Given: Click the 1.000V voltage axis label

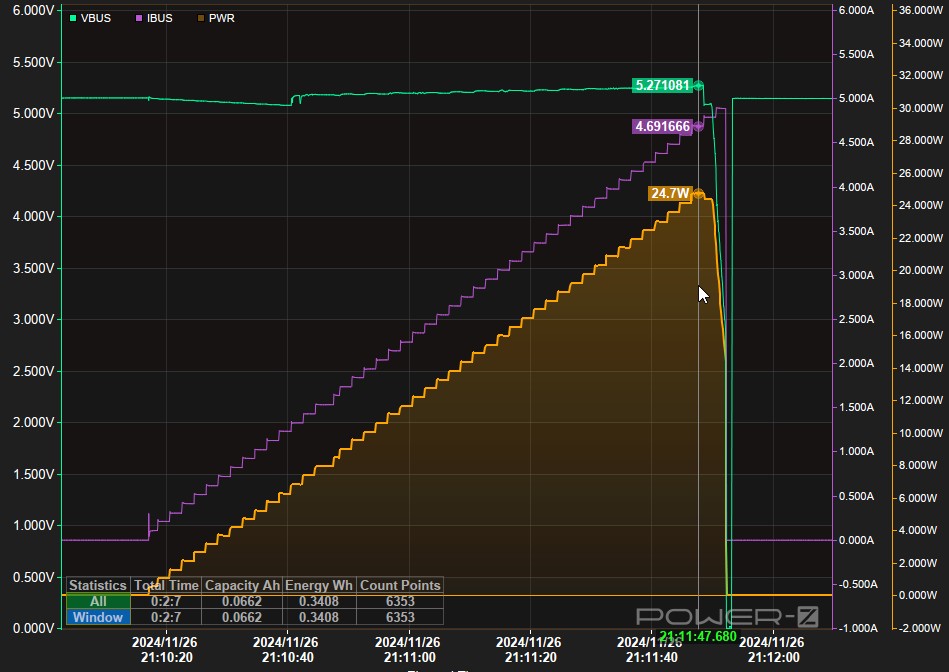Looking at the screenshot, I should (33, 525).
